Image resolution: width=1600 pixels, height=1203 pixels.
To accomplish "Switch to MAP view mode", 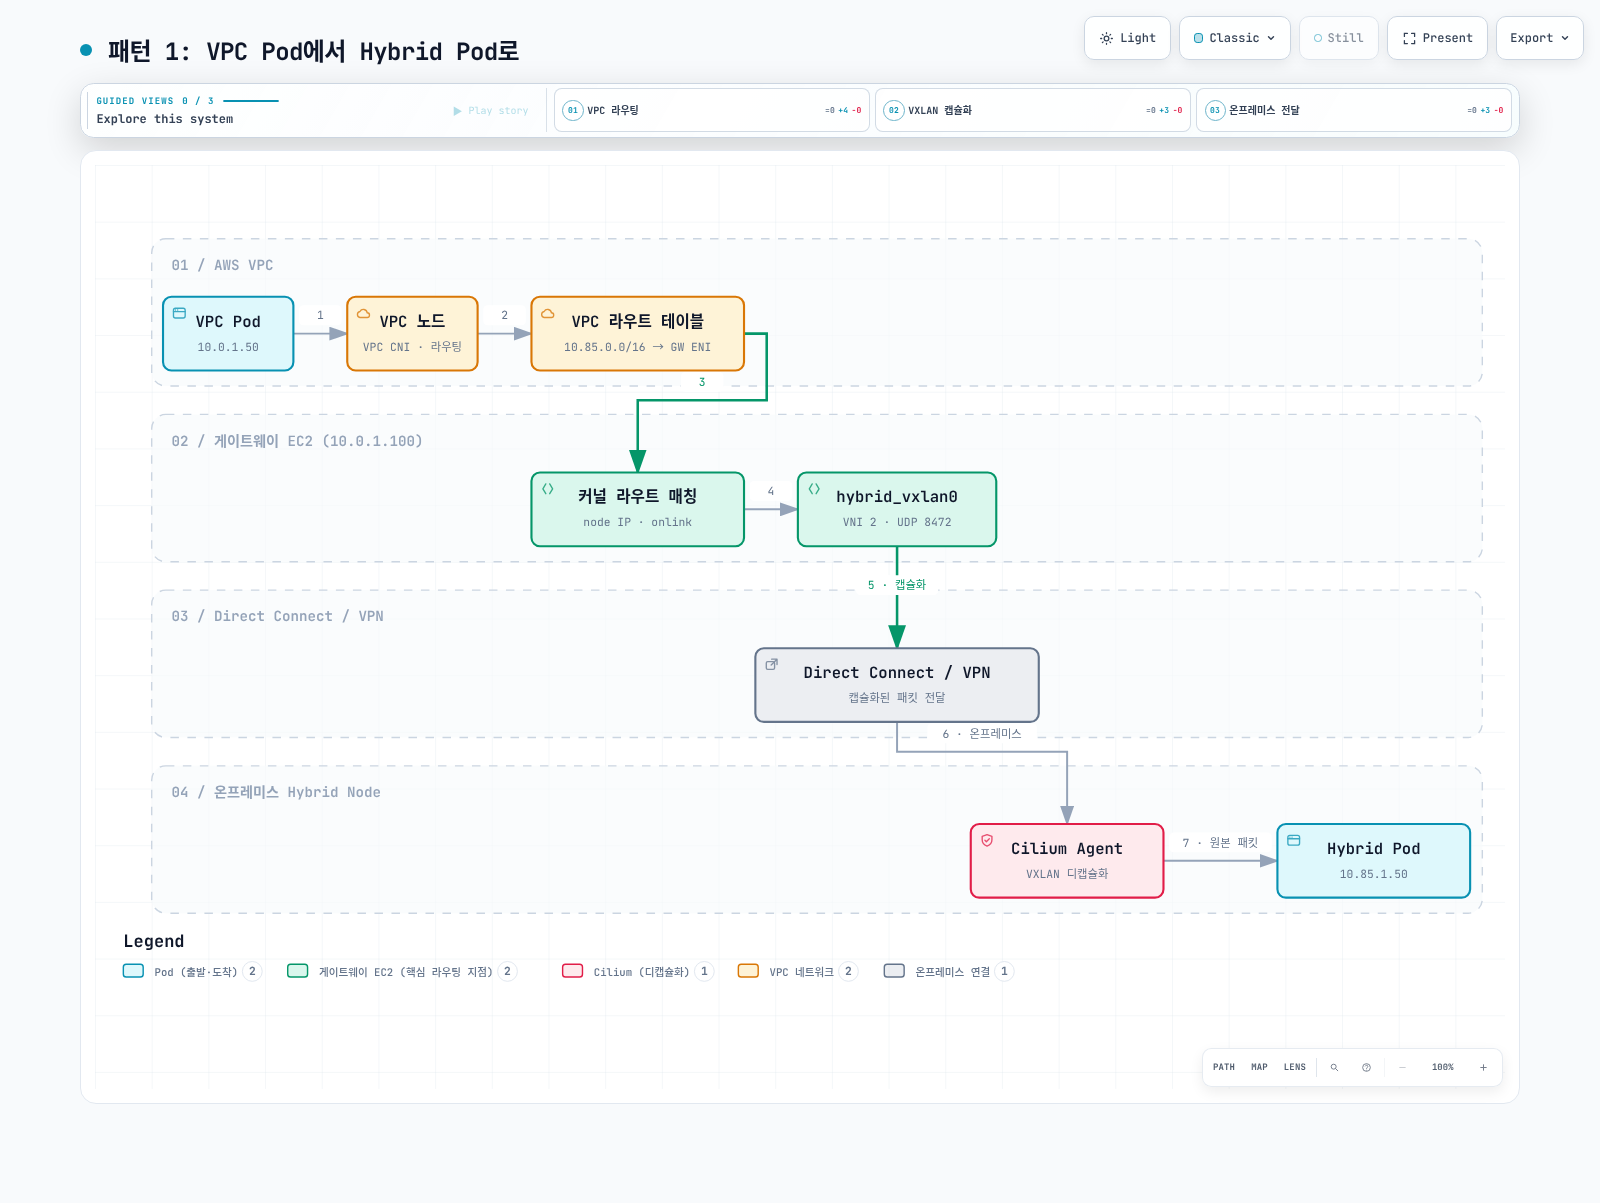I will (x=1259, y=1067).
